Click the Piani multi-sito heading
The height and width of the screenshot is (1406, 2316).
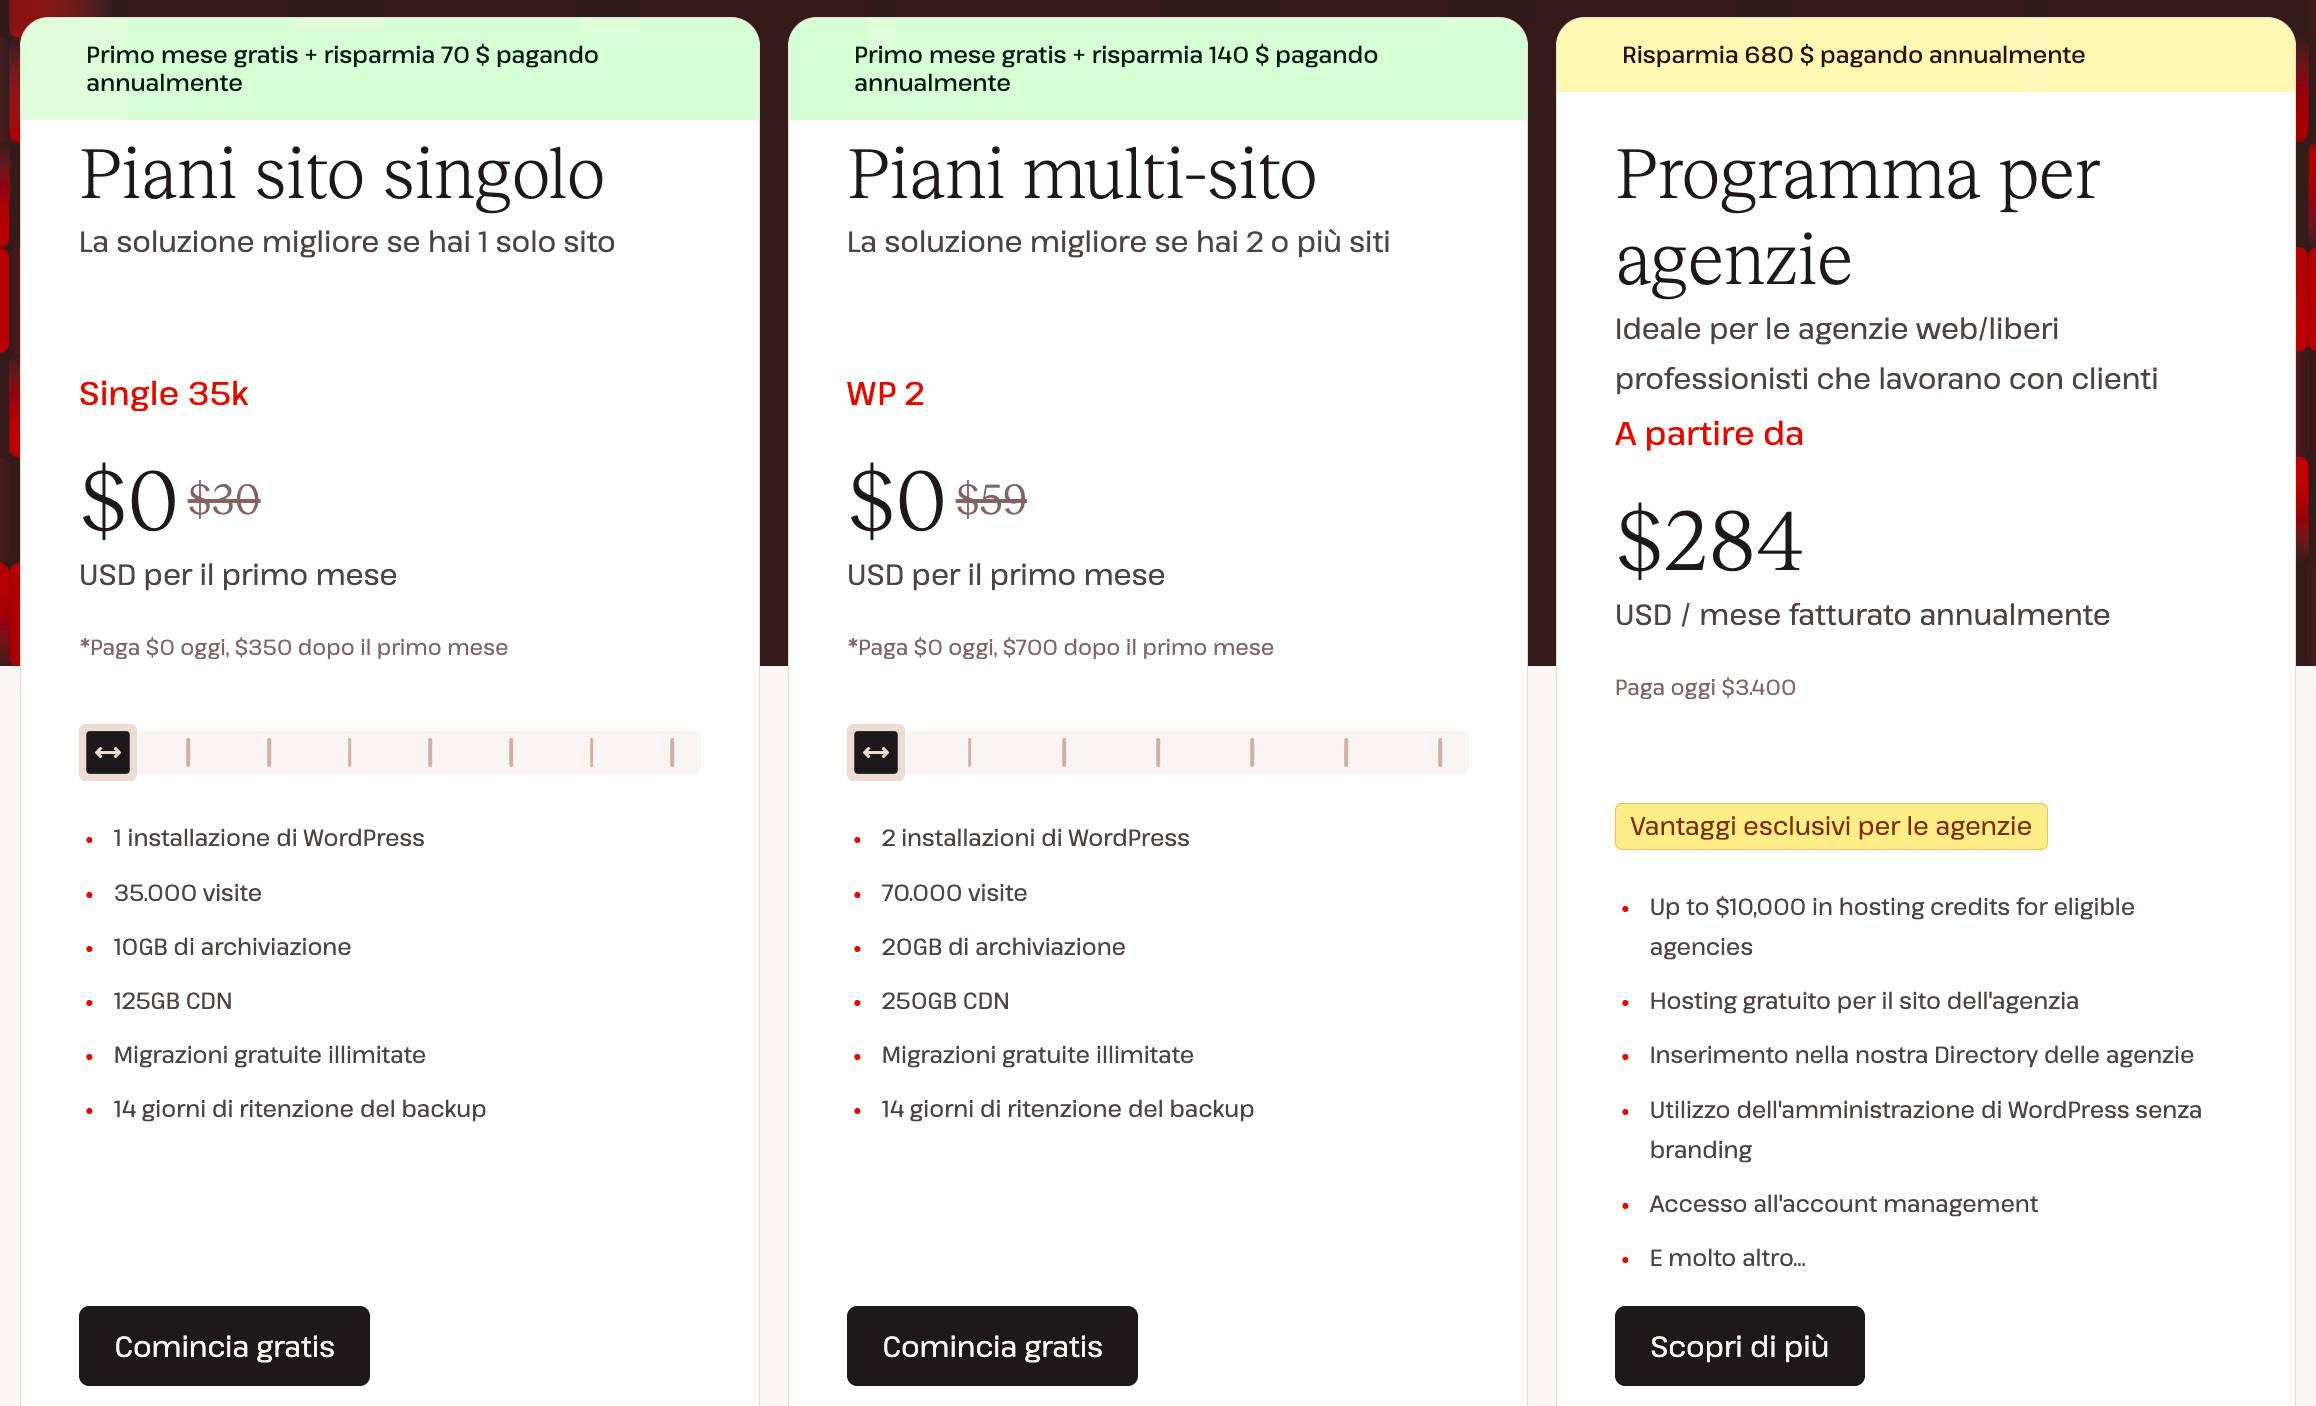point(1081,175)
